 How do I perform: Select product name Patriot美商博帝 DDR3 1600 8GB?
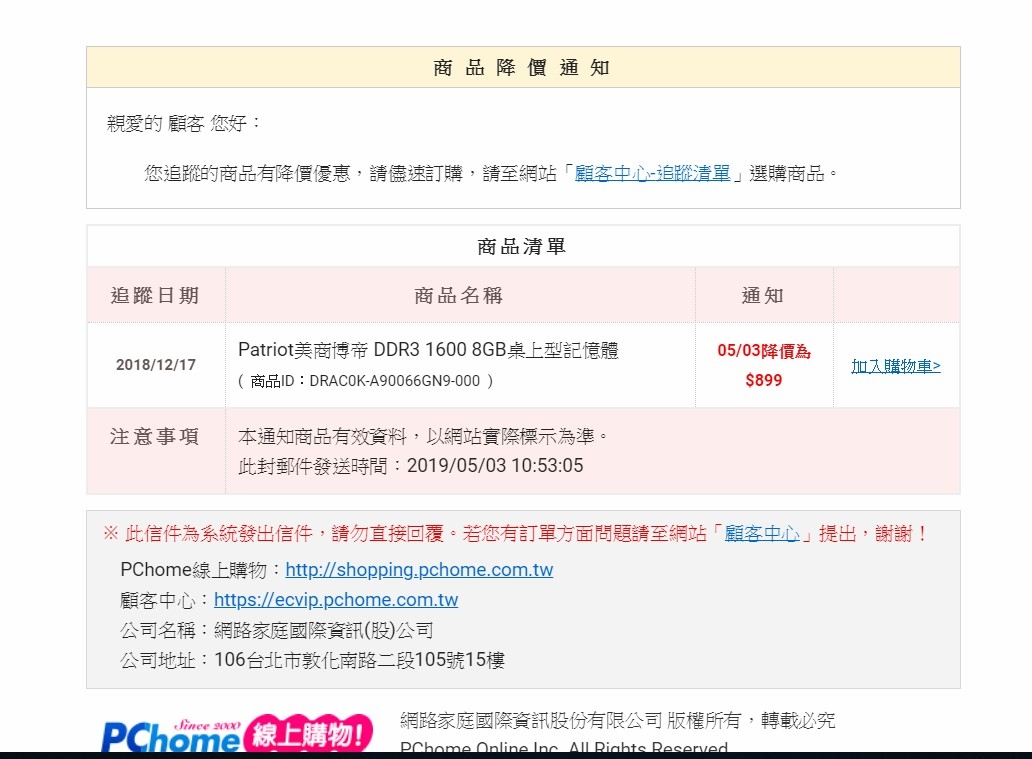coord(428,350)
